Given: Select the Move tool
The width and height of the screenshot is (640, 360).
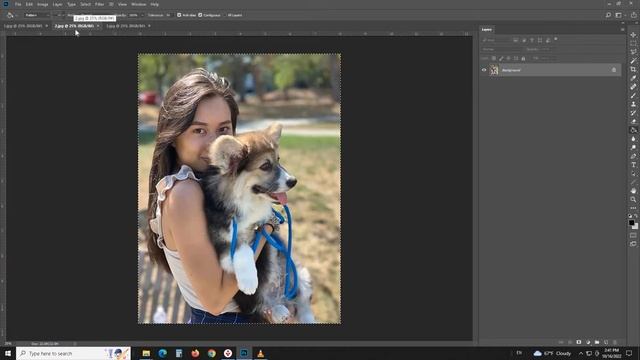Looking at the screenshot, I should pyautogui.click(x=633, y=35).
